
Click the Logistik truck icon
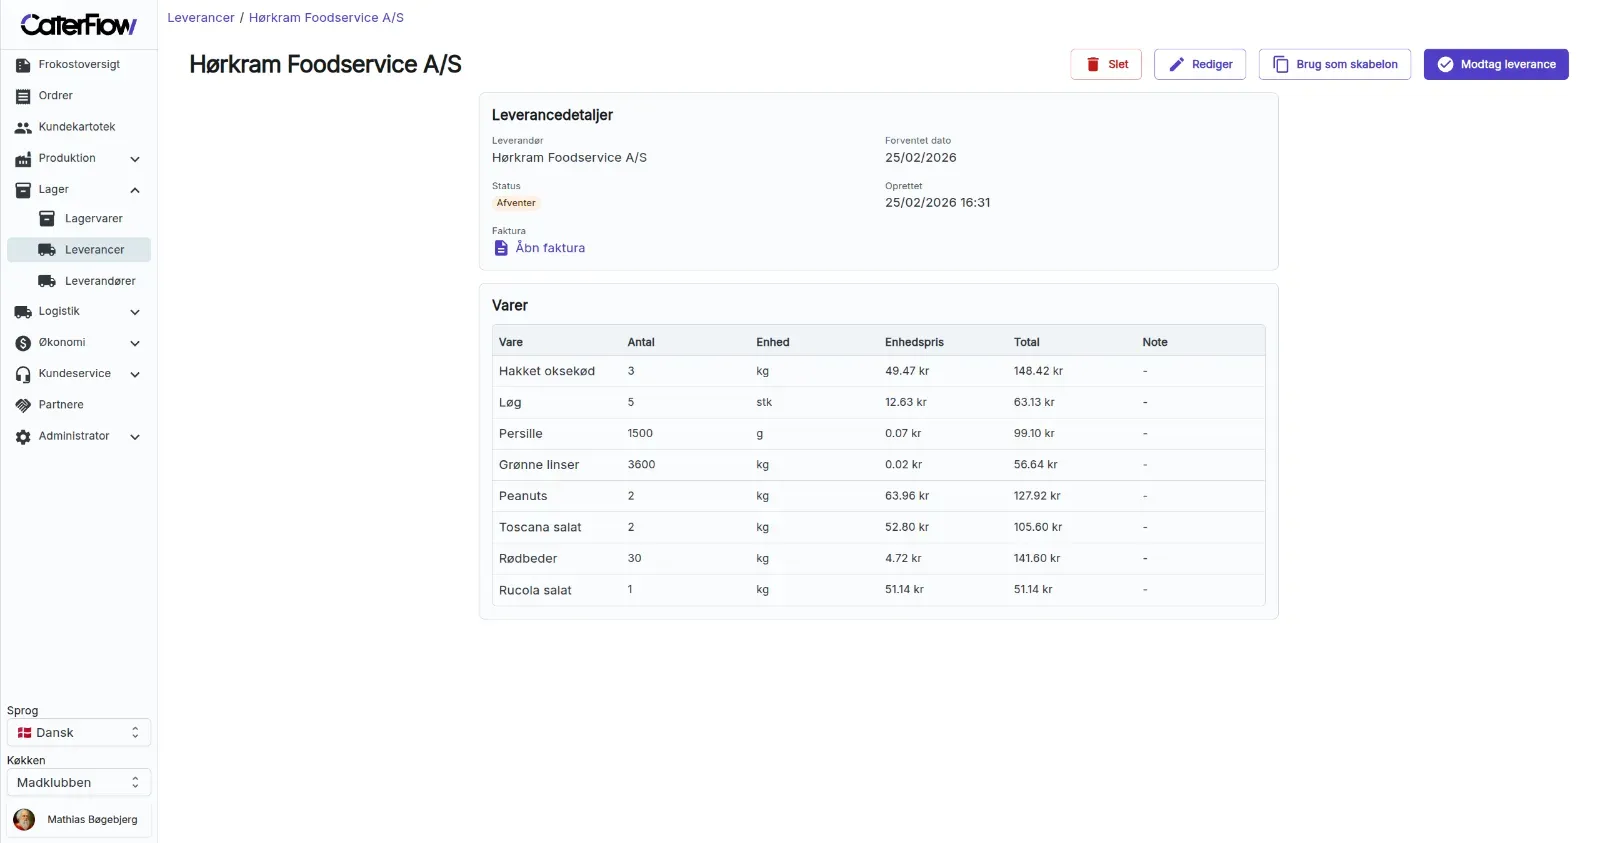23,312
